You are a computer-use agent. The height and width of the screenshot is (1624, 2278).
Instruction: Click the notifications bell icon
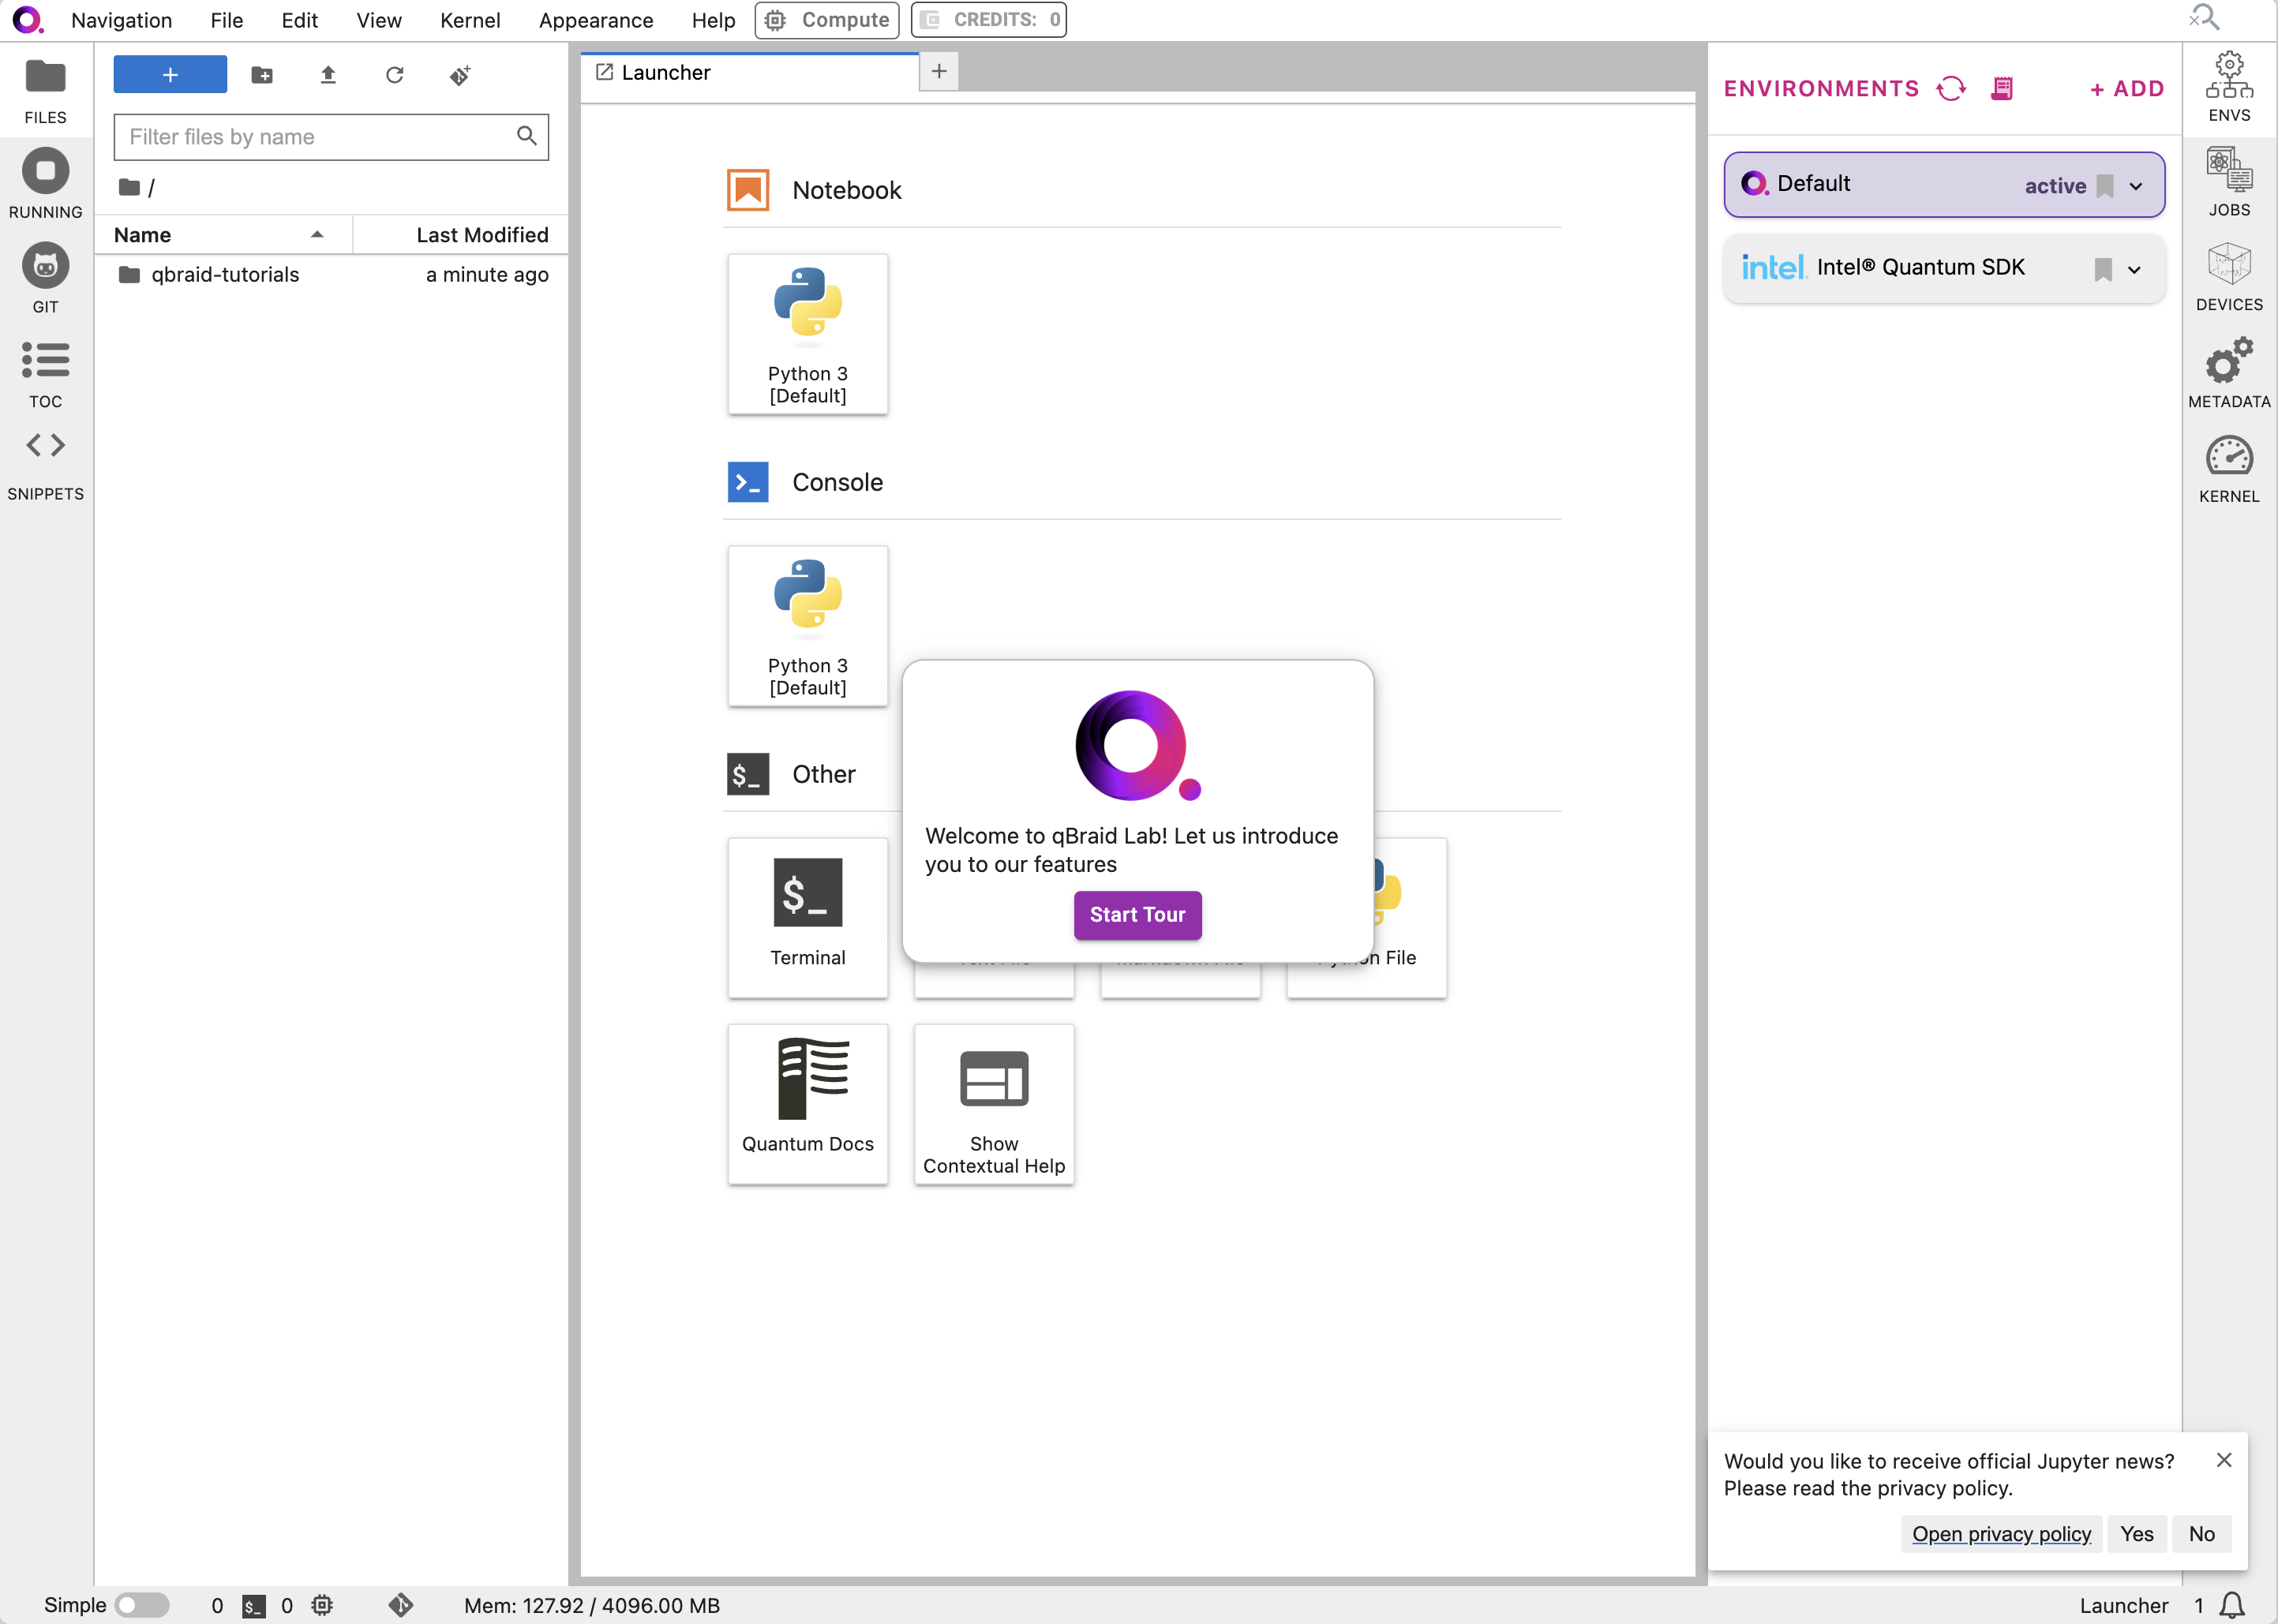[x=2232, y=1605]
